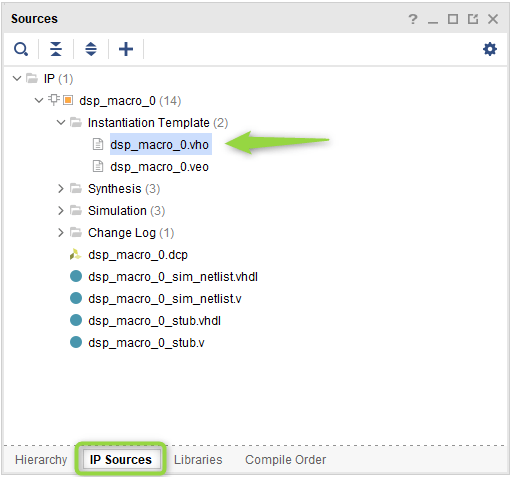Collapse the Instantiation Template folder

coord(61,123)
